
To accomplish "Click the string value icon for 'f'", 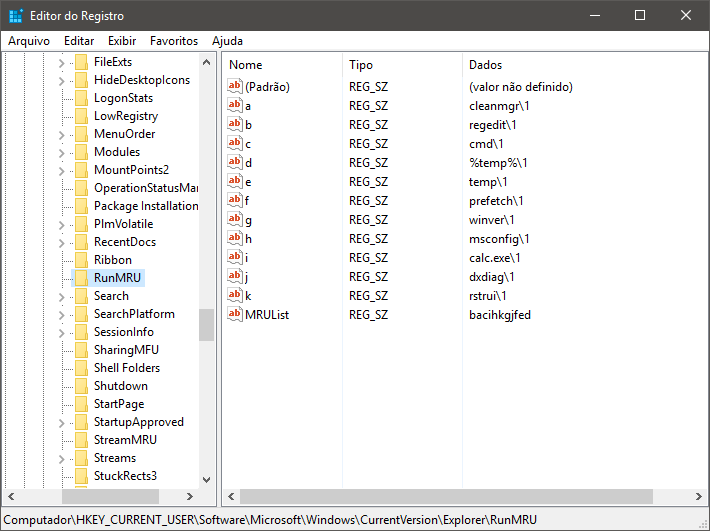I will (x=235, y=201).
